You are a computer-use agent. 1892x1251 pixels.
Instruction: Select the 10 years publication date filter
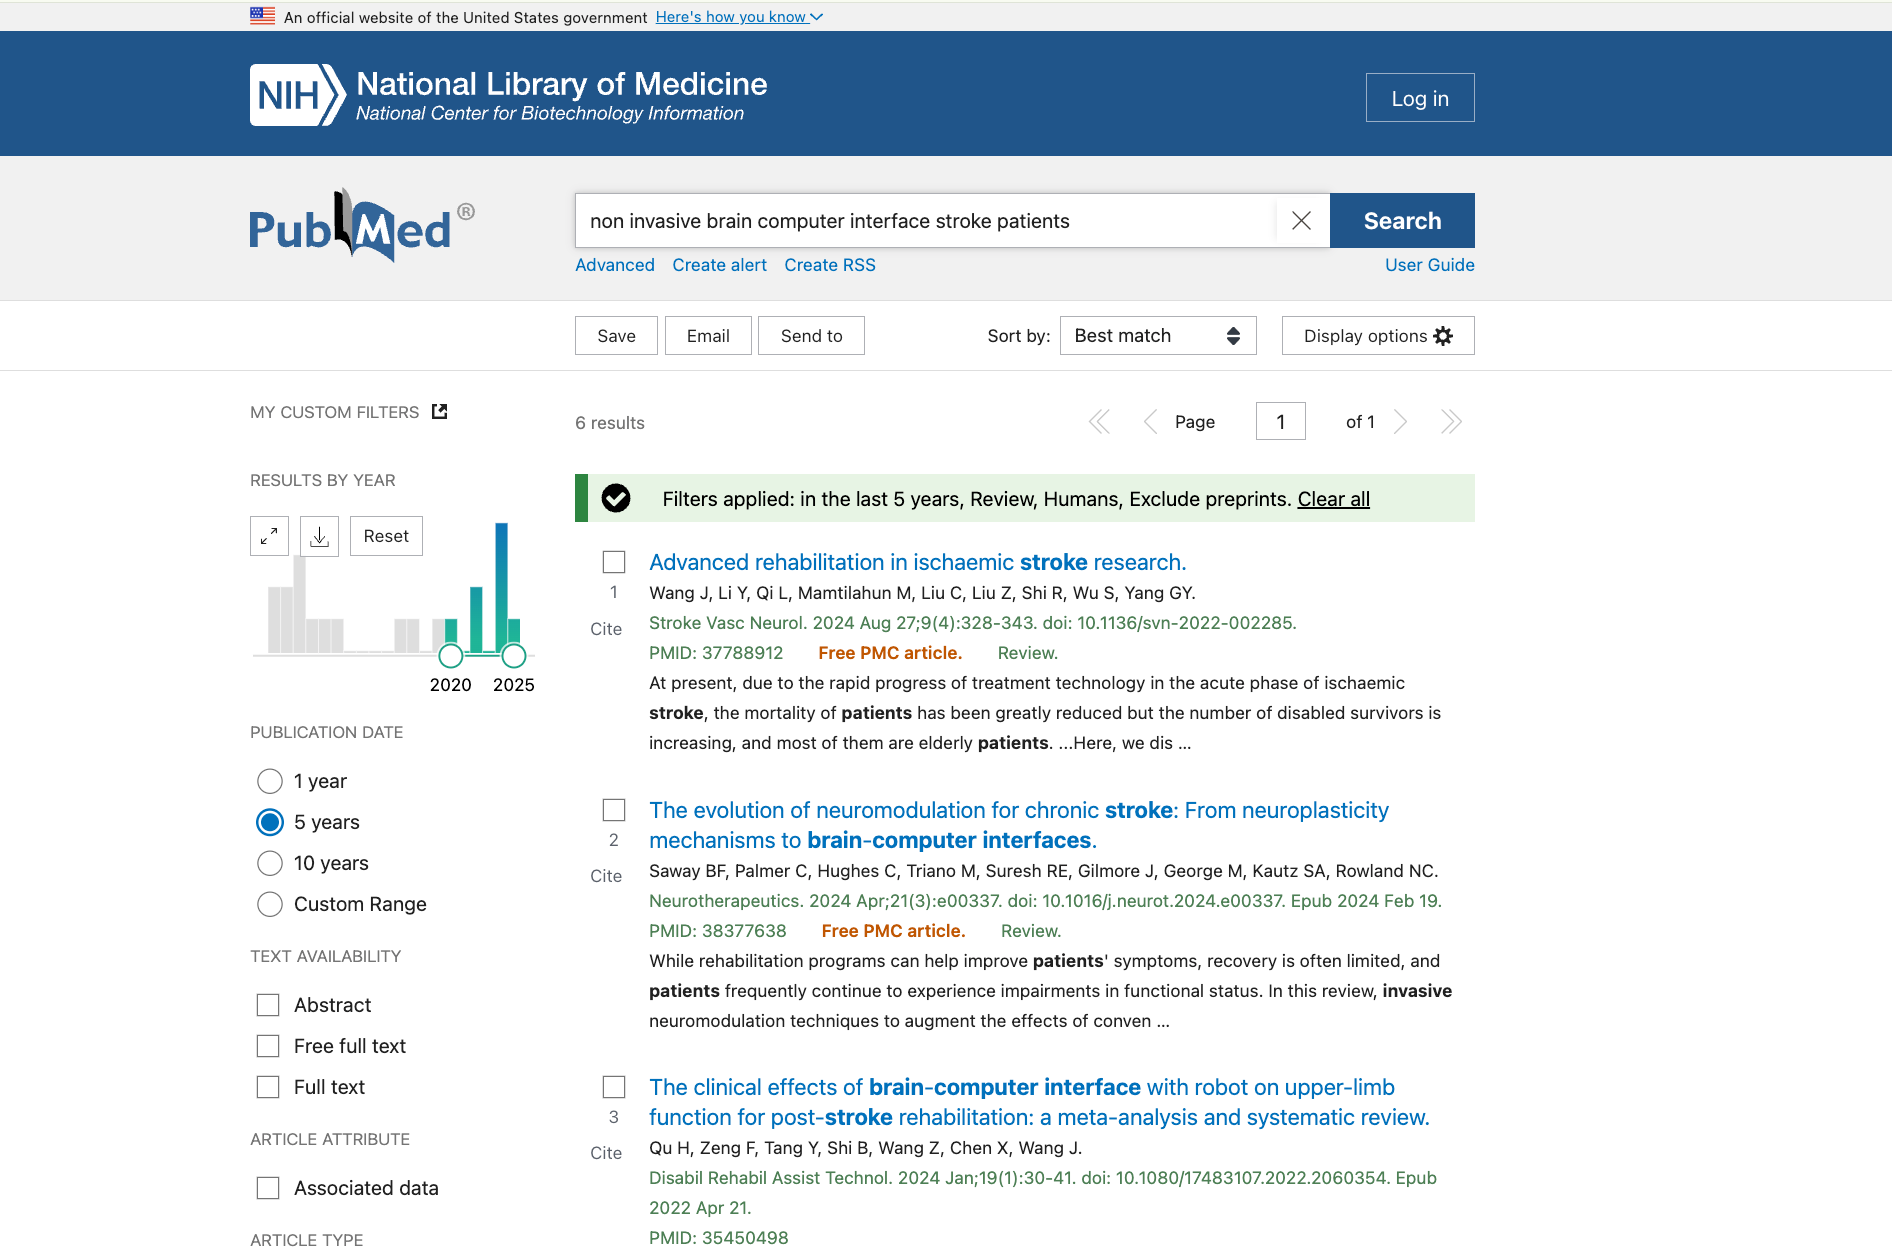click(269, 863)
